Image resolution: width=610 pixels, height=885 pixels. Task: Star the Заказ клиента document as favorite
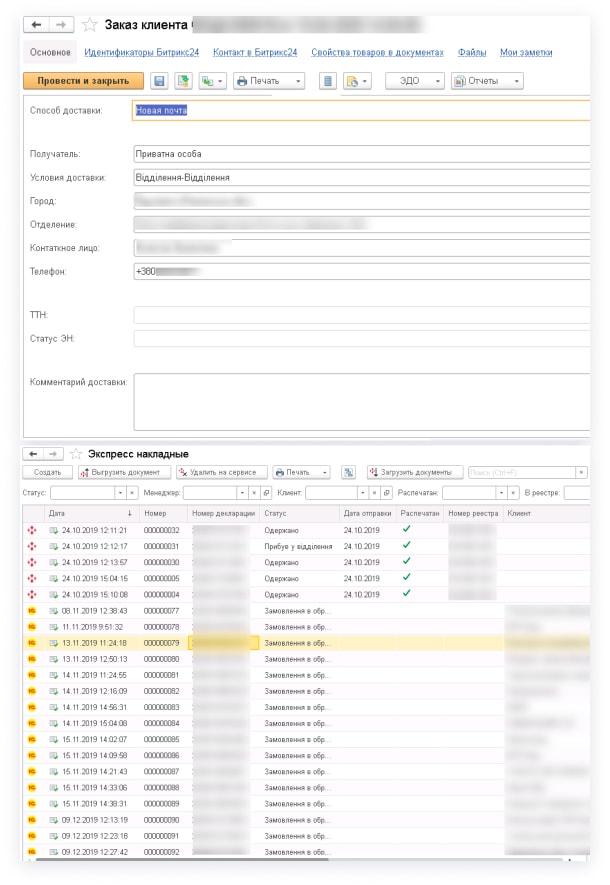coord(89,25)
